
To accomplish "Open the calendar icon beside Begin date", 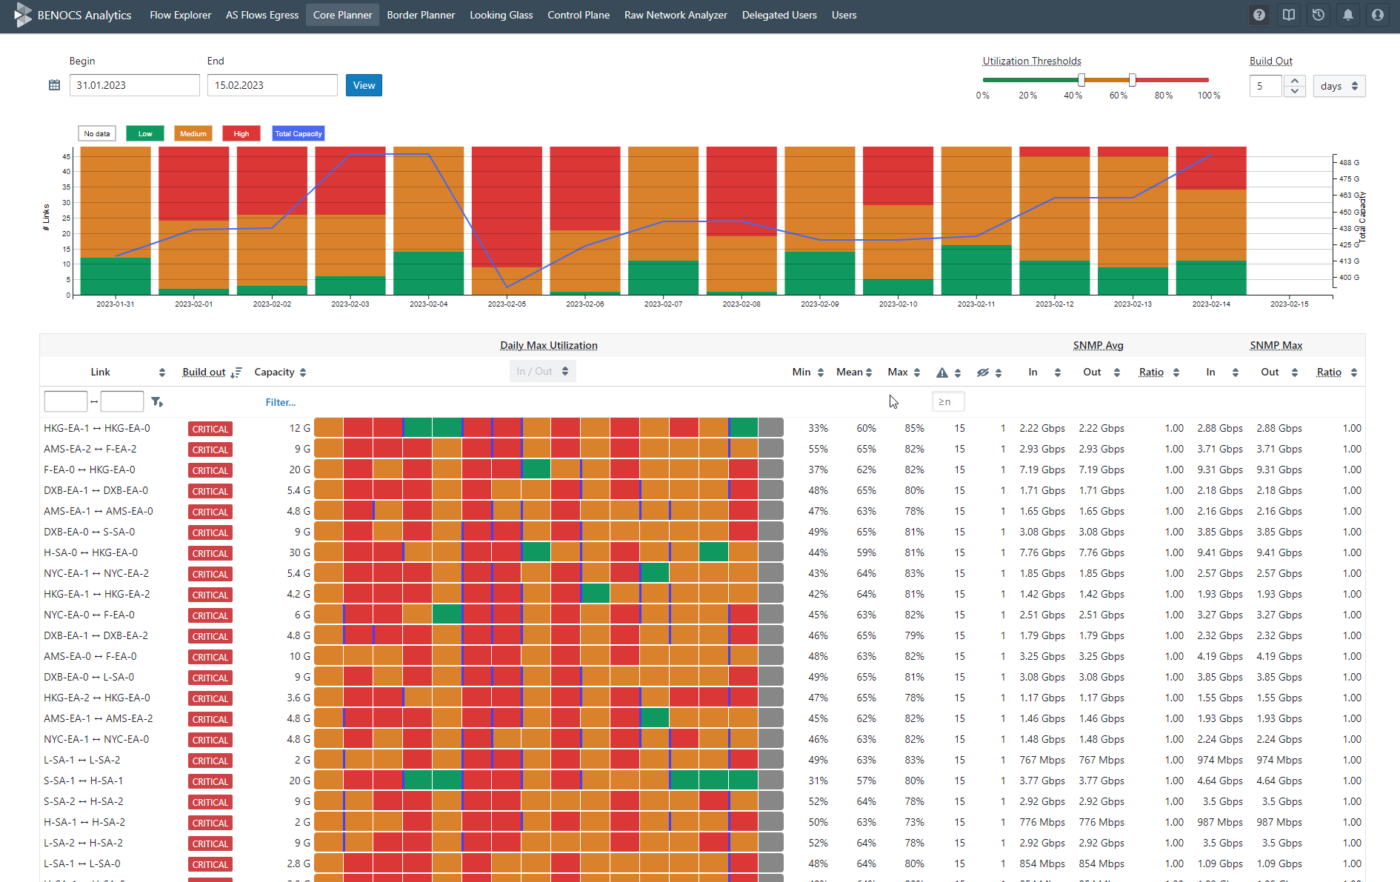I will (54, 85).
